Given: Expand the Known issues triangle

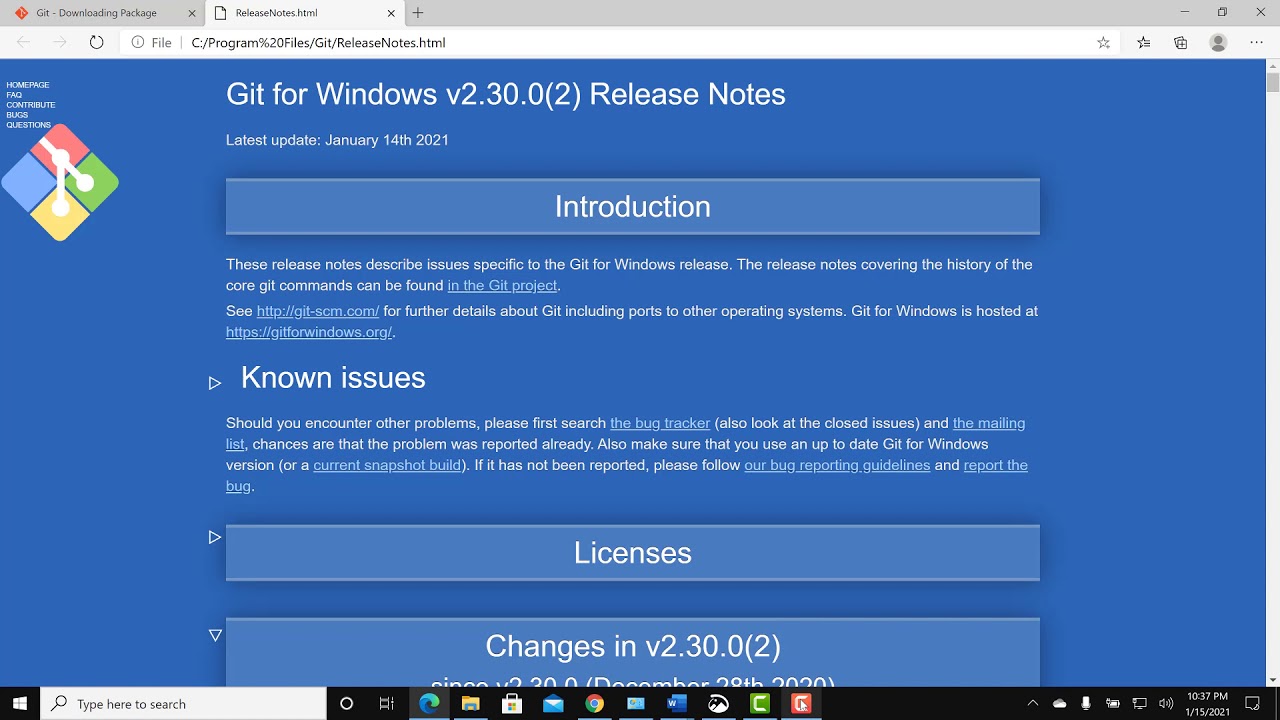Looking at the screenshot, I should 215,383.
